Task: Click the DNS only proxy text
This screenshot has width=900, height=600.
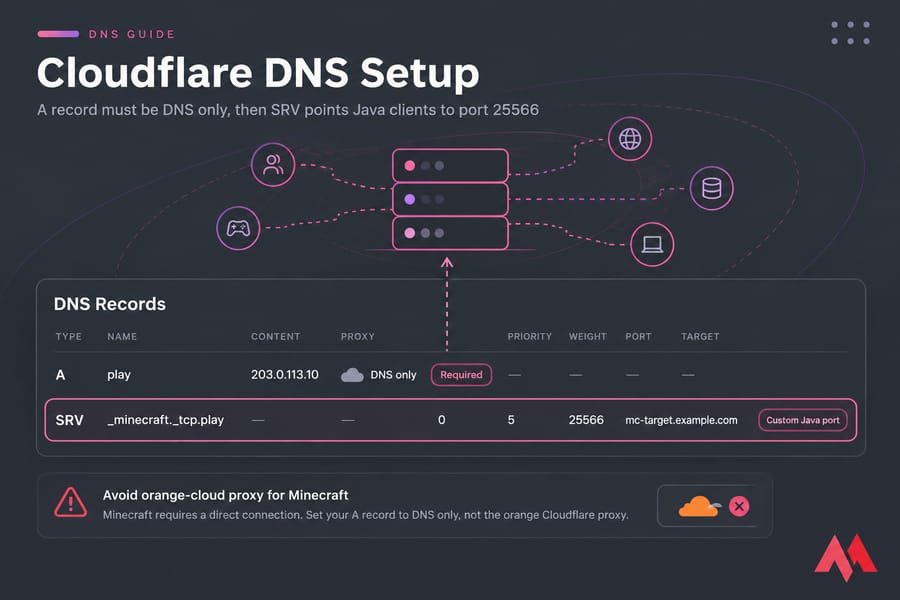Action: coord(393,375)
